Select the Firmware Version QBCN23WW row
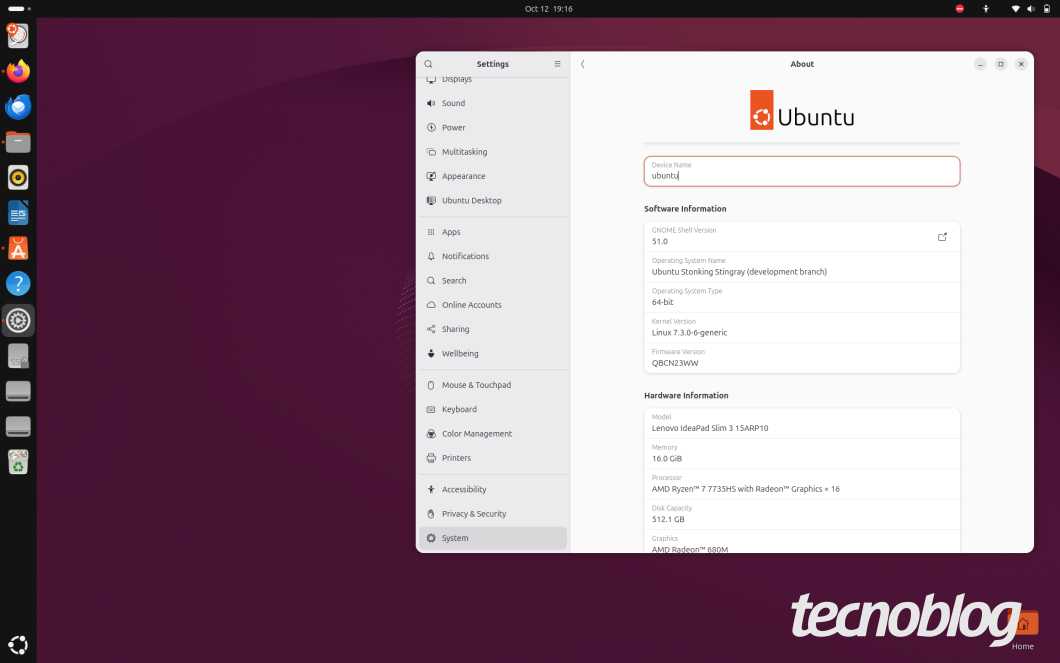Screen dimensions: 1060x663 [802, 358]
